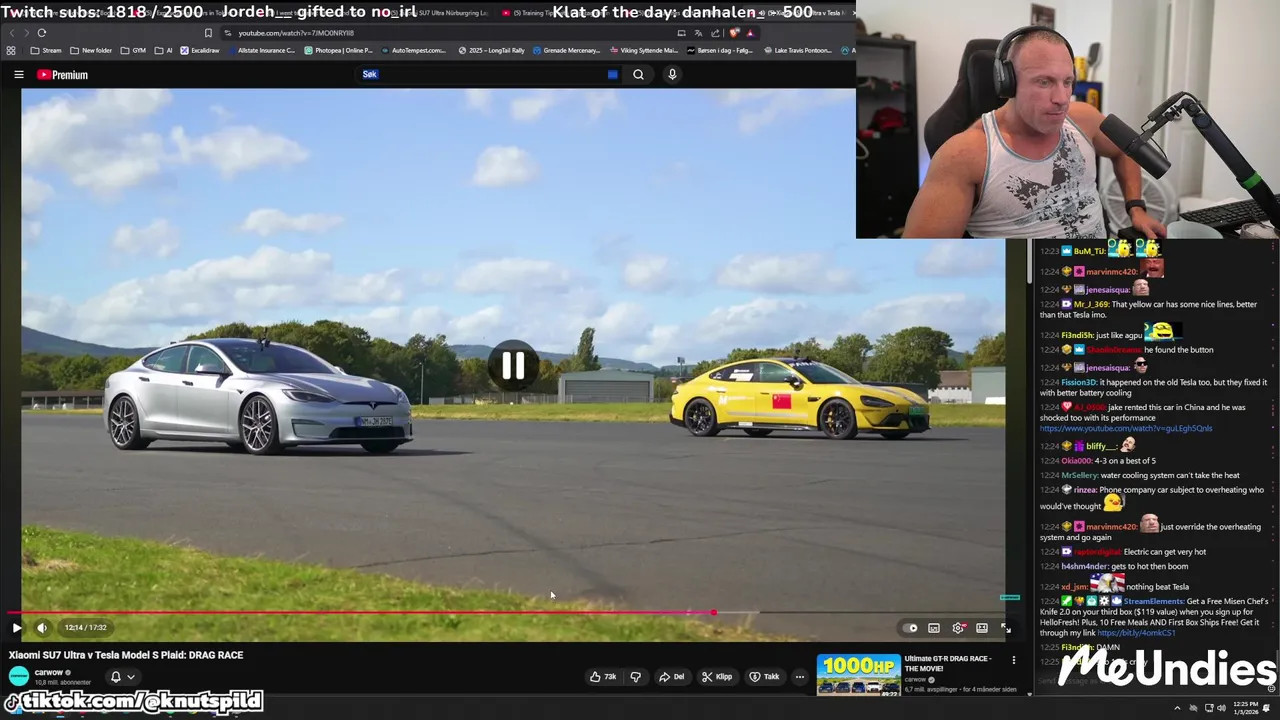This screenshot has height=720, width=1280.
Task: Like the video with 73k thumbs up
Action: (602, 677)
